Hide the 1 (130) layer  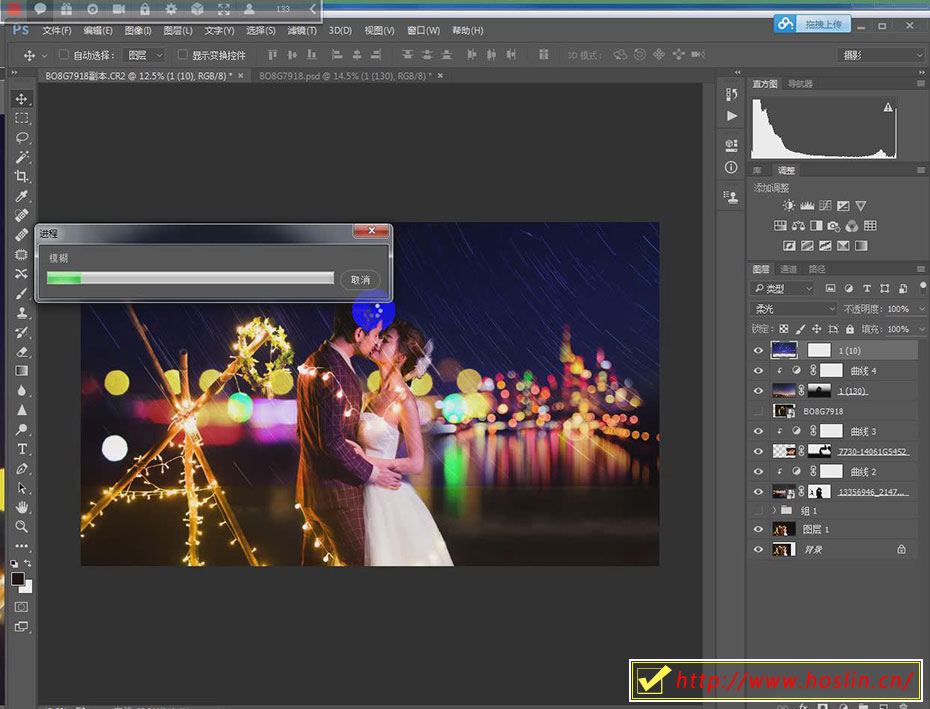point(758,391)
